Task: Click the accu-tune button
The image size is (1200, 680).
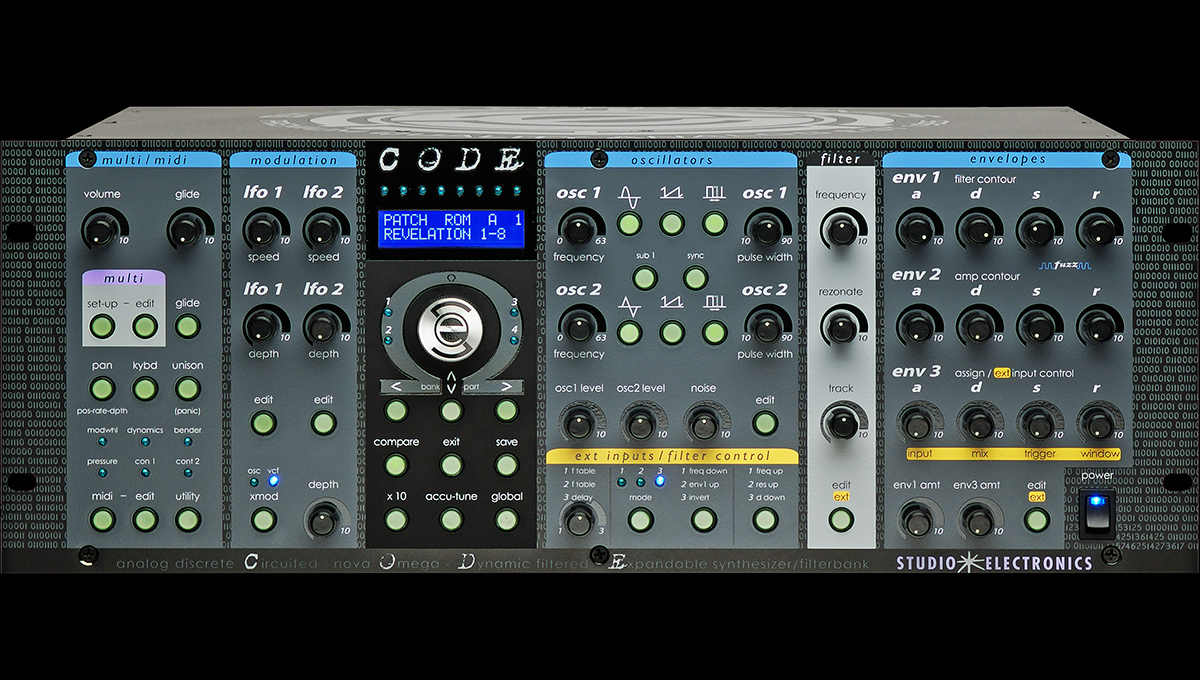Action: (x=452, y=519)
